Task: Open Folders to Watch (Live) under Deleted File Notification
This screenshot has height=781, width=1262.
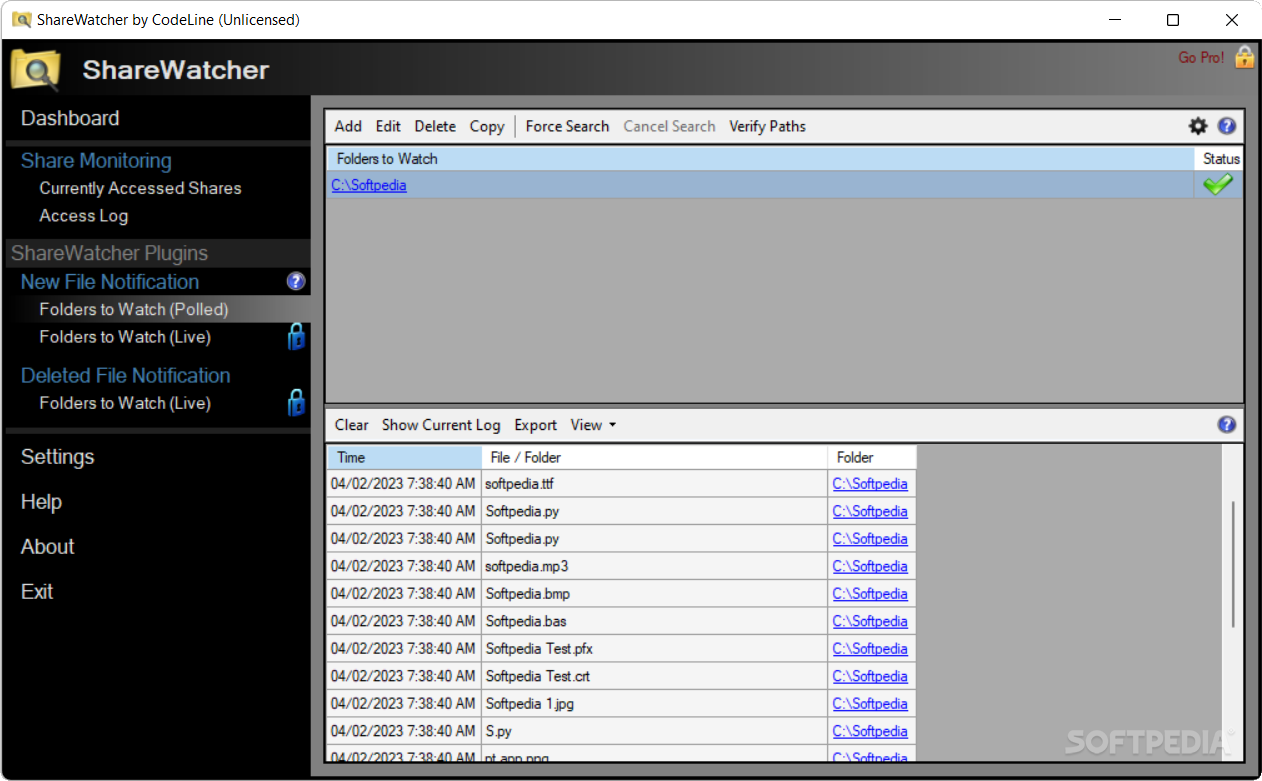Action: click(x=125, y=403)
